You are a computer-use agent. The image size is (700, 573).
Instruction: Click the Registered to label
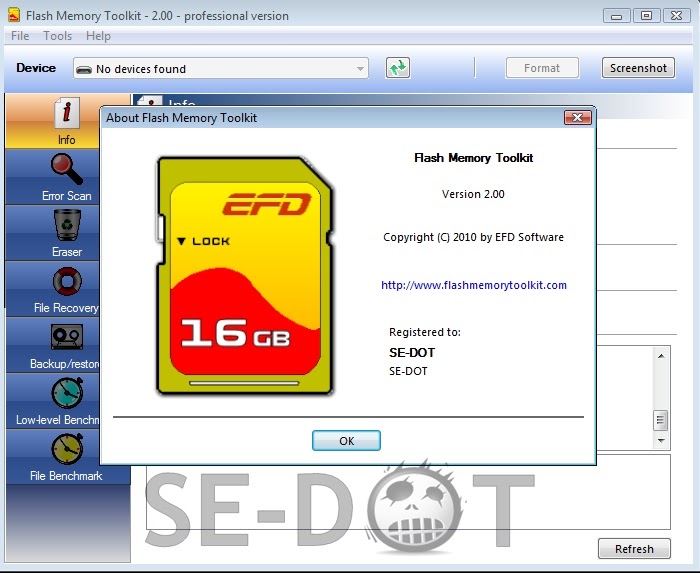tap(425, 332)
